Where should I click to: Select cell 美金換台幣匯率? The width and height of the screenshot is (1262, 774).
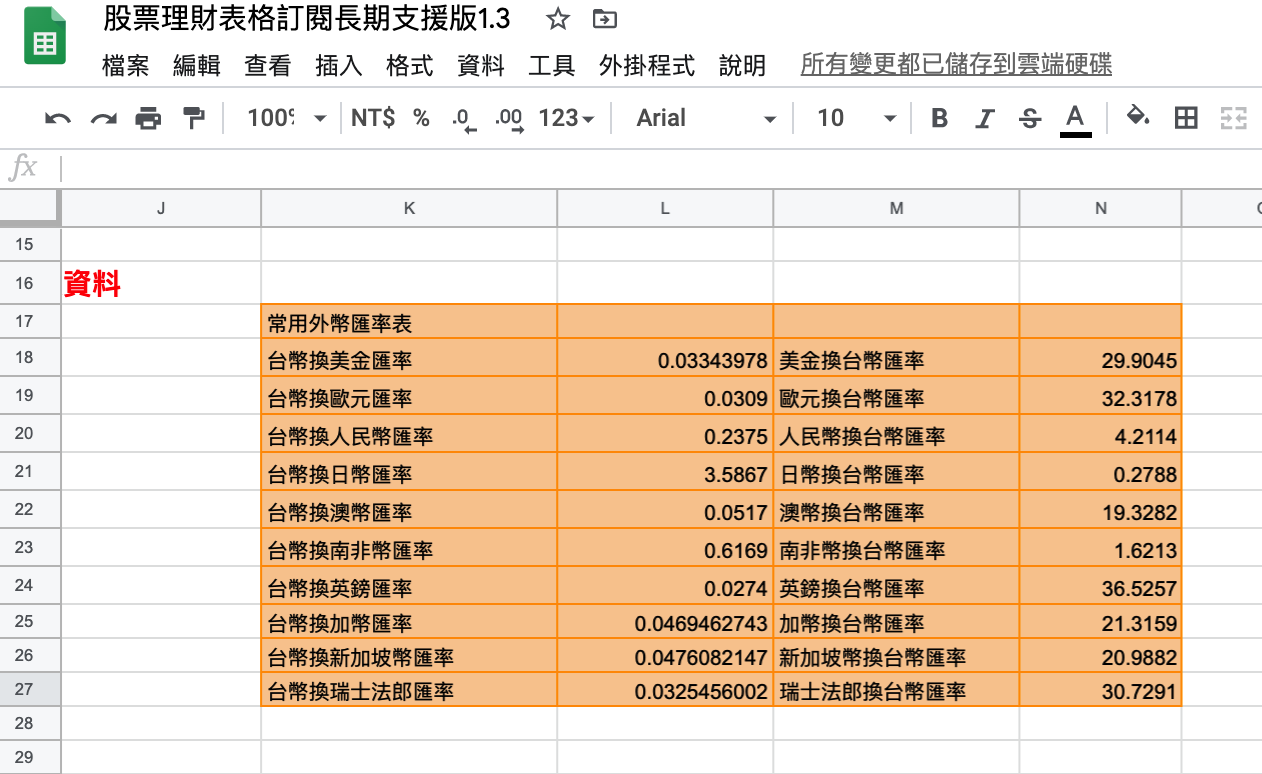tap(896, 358)
